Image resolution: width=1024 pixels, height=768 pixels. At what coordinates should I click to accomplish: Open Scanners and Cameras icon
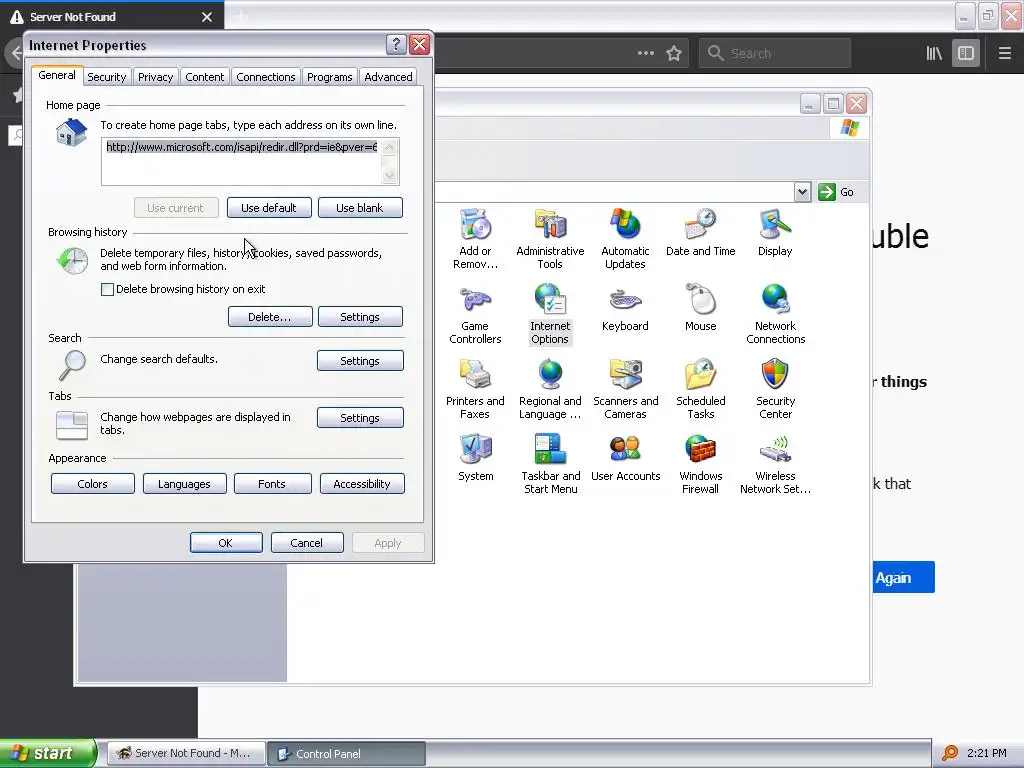point(625,389)
